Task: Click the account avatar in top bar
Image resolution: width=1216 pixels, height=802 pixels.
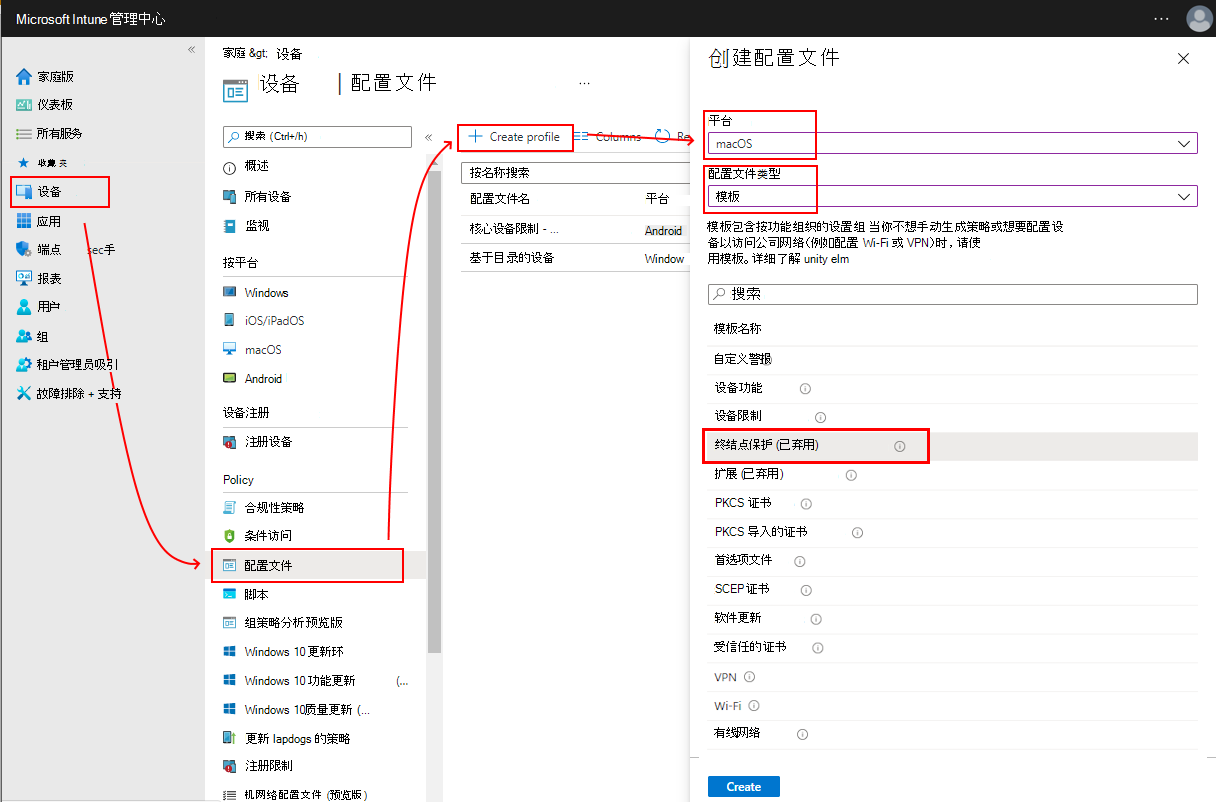Action: pyautogui.click(x=1198, y=18)
